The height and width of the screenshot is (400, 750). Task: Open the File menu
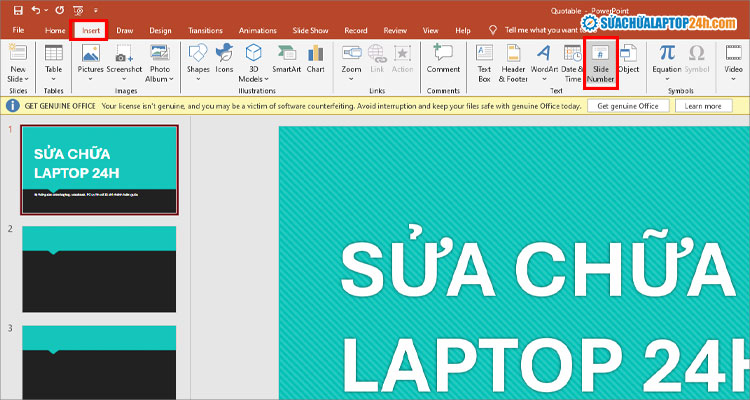pos(18,30)
